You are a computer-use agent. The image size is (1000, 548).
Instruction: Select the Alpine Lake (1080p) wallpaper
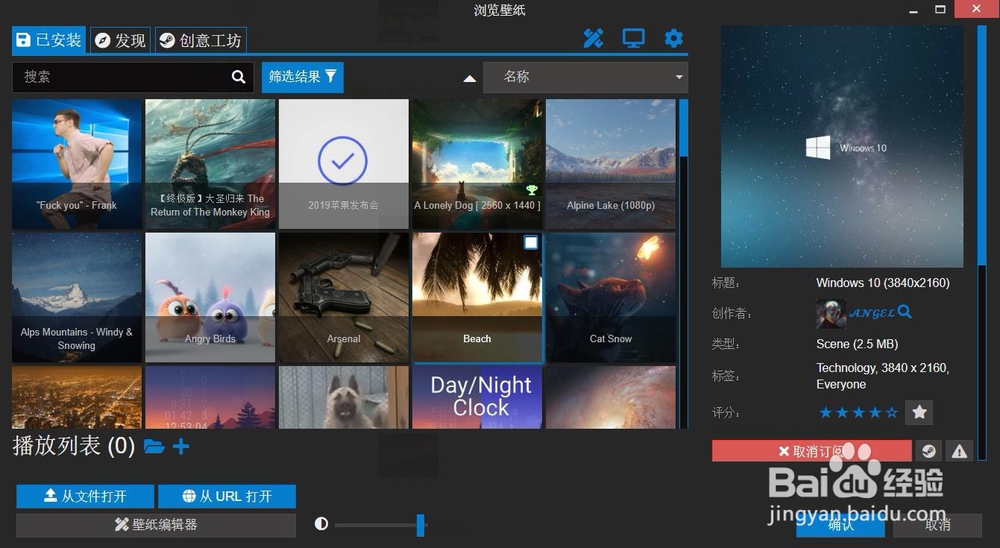click(610, 164)
